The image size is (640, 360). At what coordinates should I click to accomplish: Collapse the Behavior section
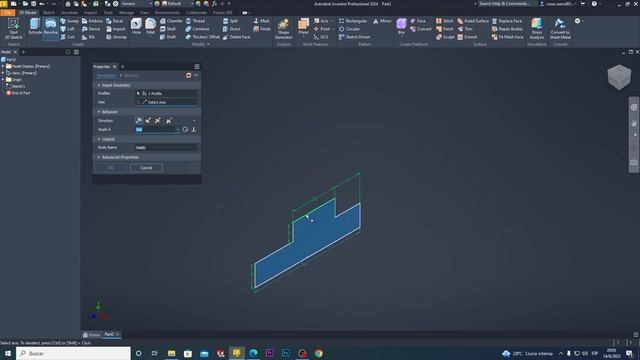(x=99, y=112)
